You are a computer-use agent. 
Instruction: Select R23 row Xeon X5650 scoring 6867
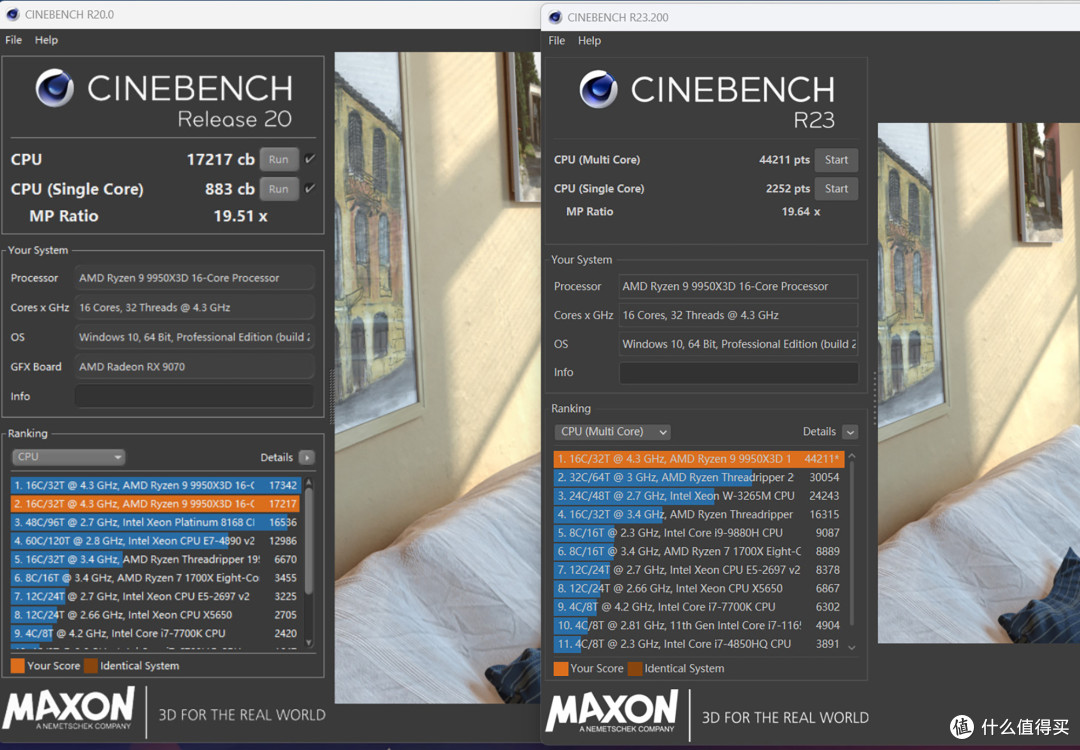pos(698,589)
